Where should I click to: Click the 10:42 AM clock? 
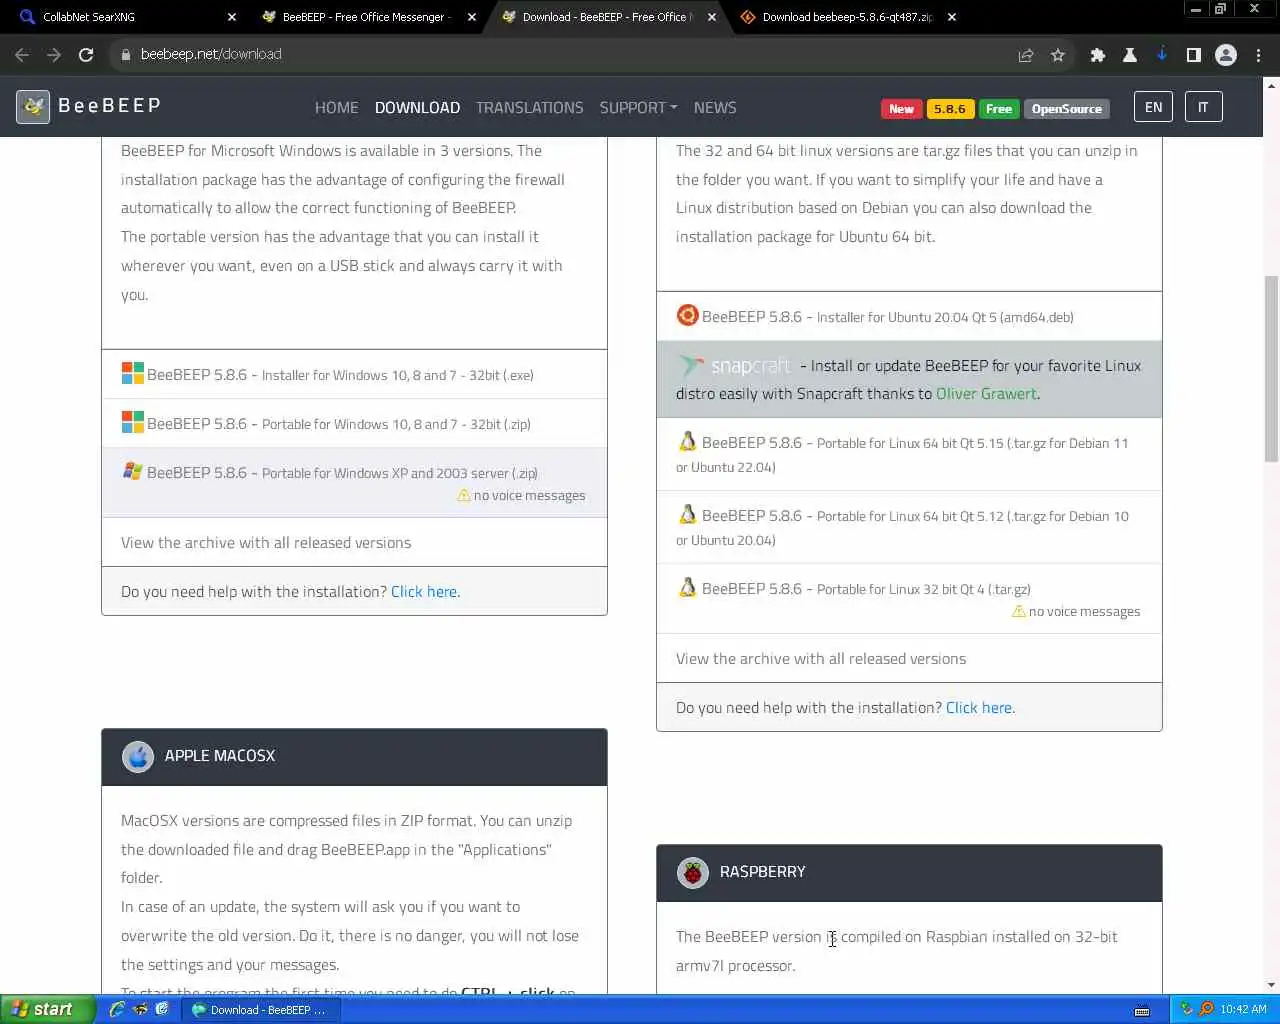1243,1010
